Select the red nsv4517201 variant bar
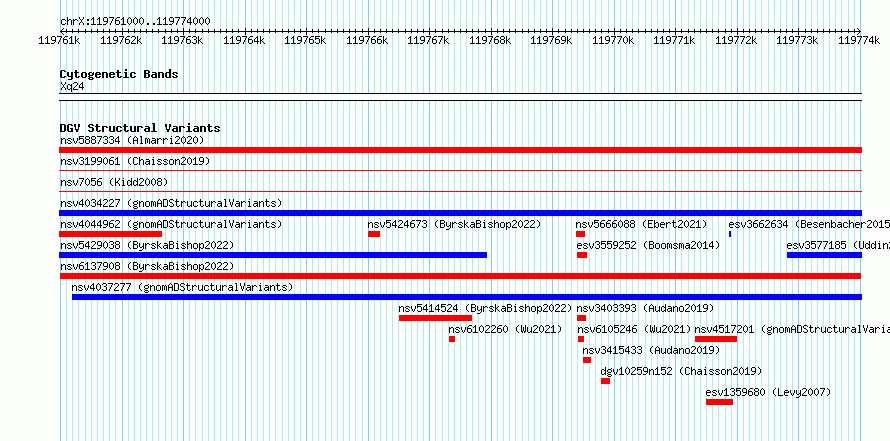 point(716,339)
